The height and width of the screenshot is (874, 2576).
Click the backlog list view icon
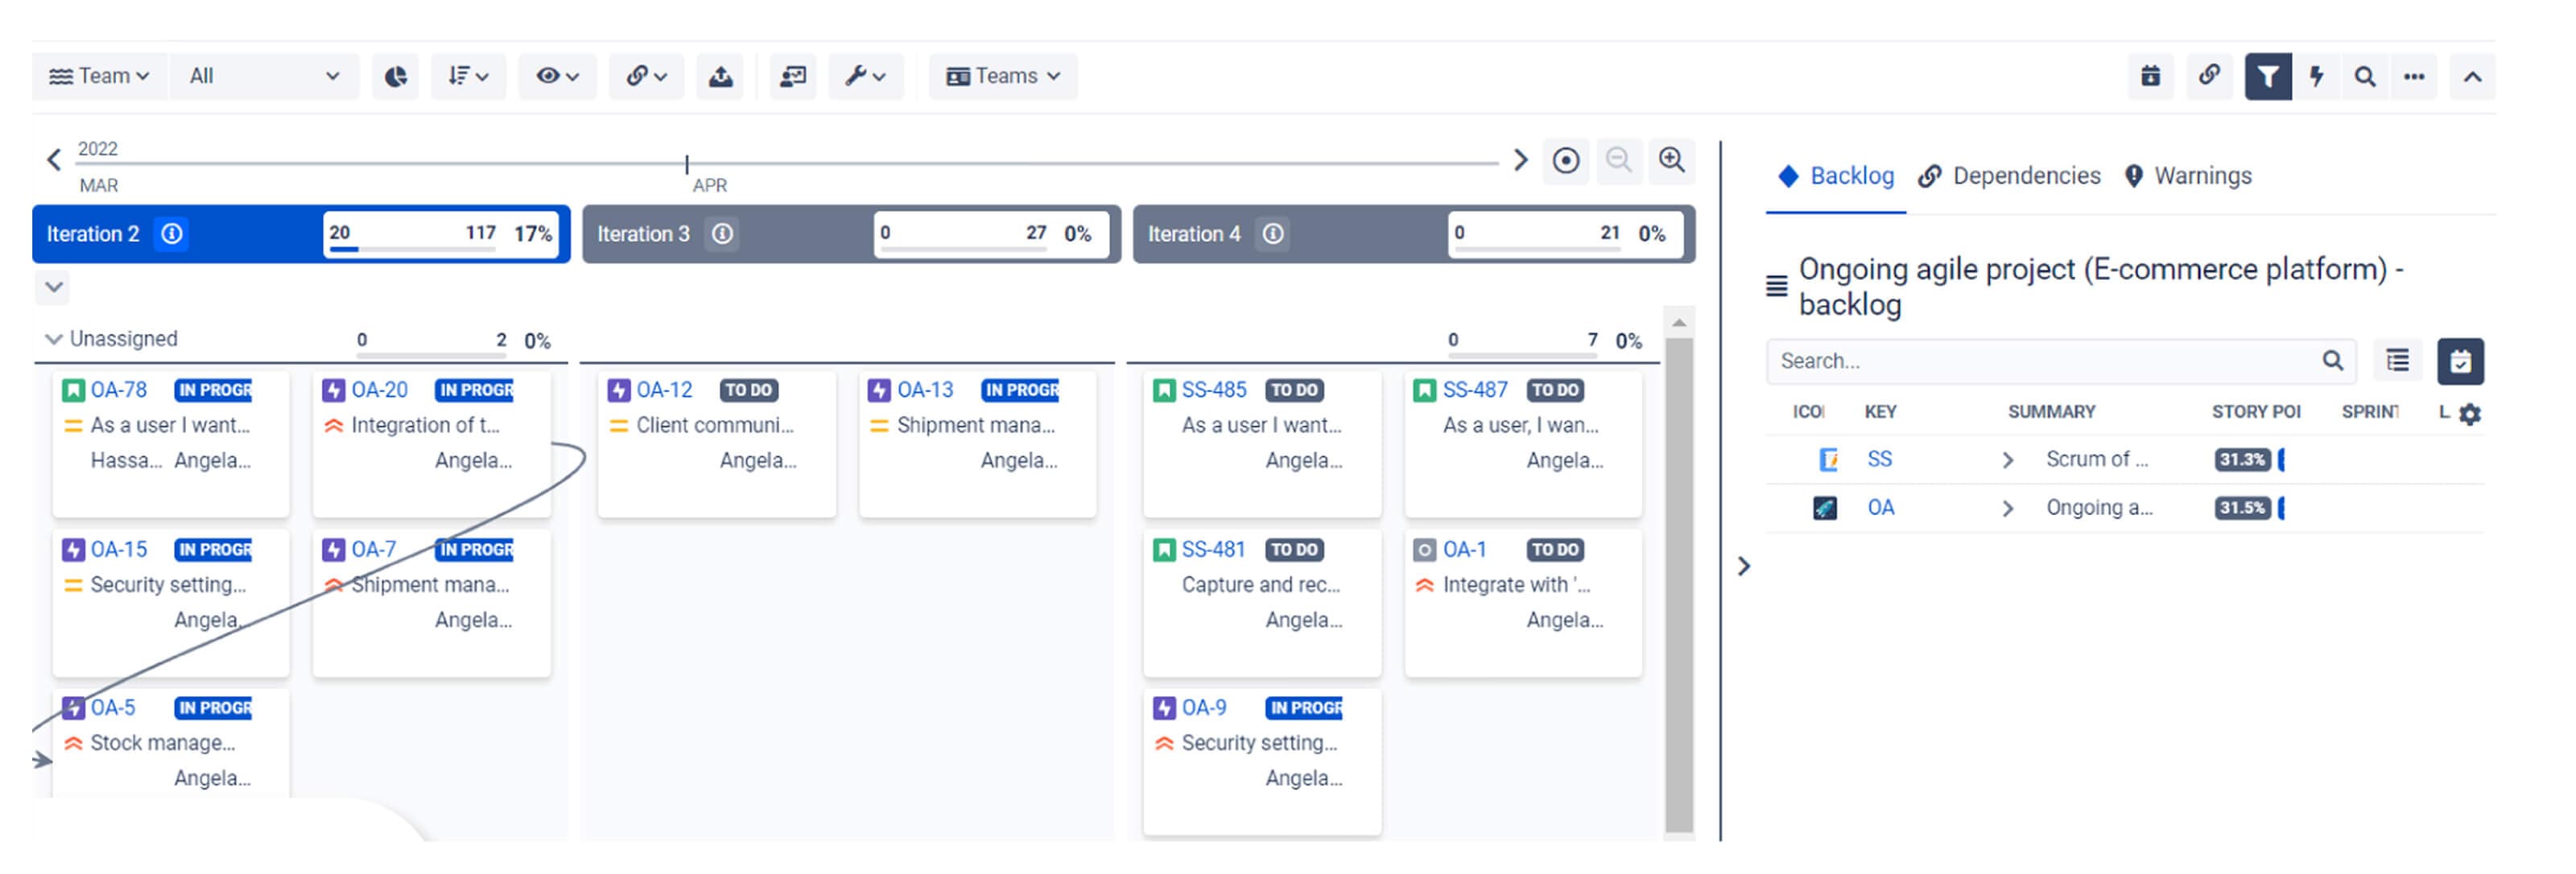[x=2397, y=361]
